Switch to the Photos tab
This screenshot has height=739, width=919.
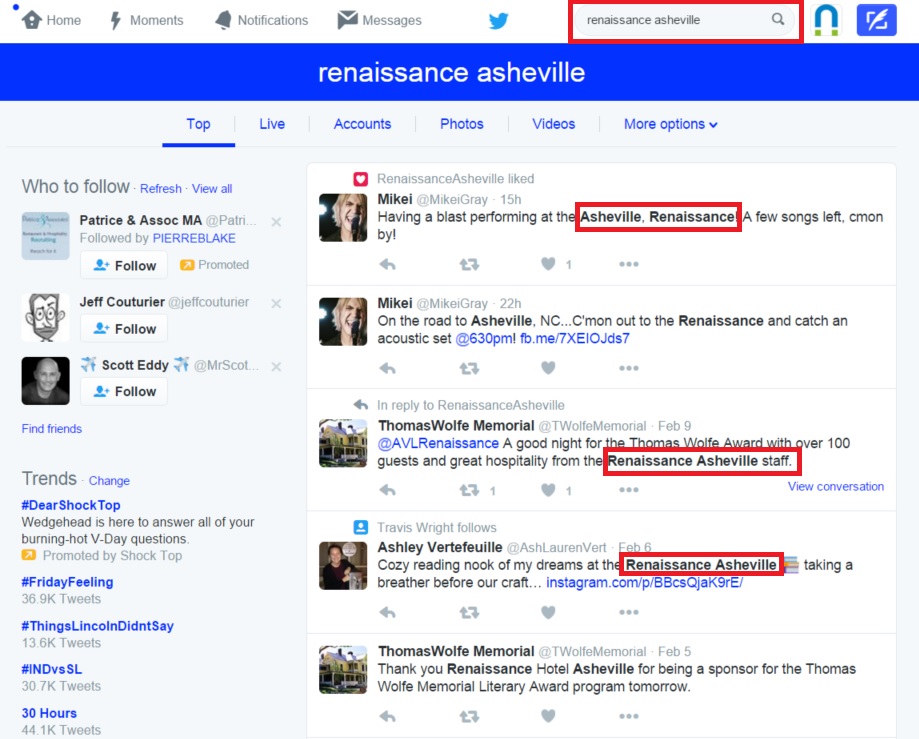tap(462, 124)
